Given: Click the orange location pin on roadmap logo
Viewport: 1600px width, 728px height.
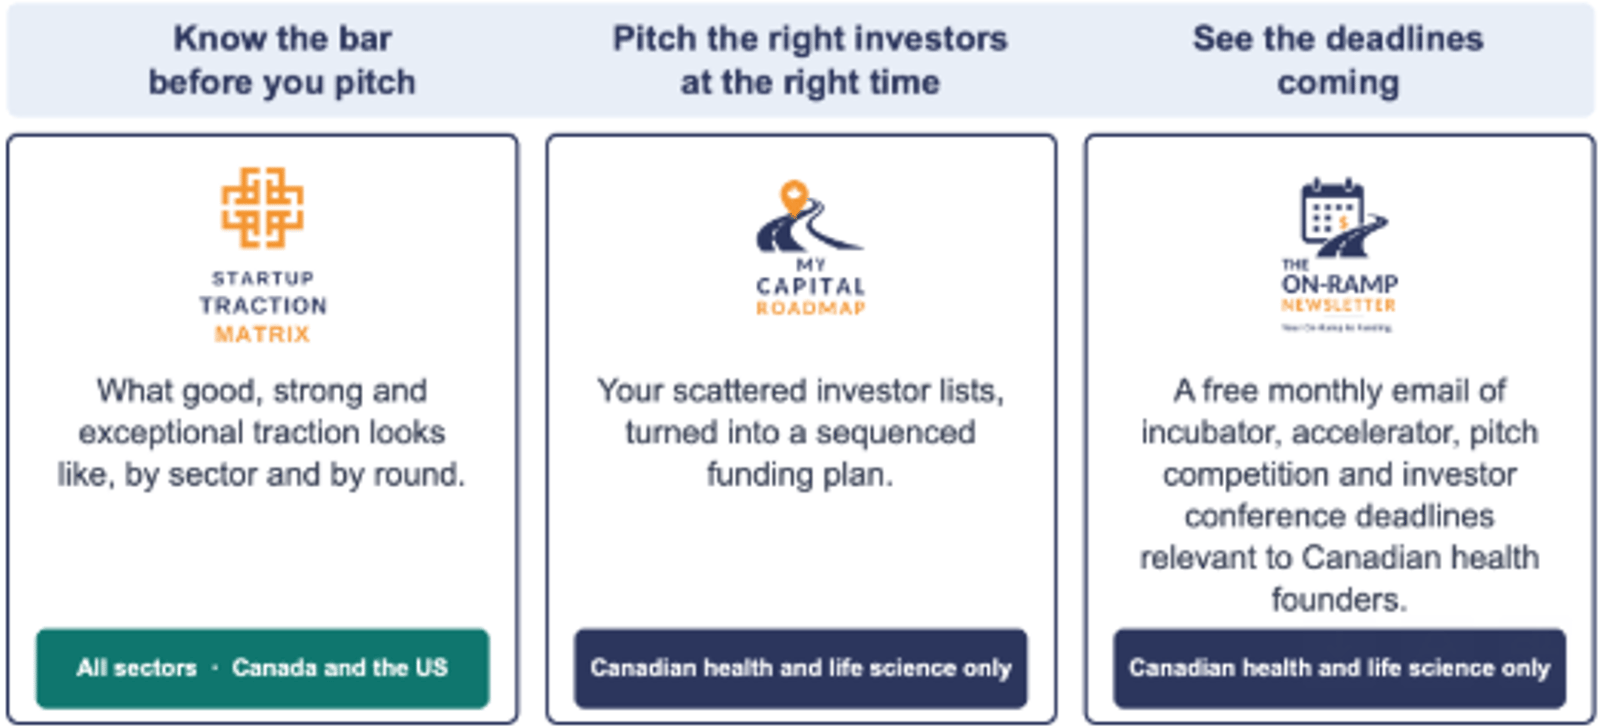Looking at the screenshot, I should 794,197.
